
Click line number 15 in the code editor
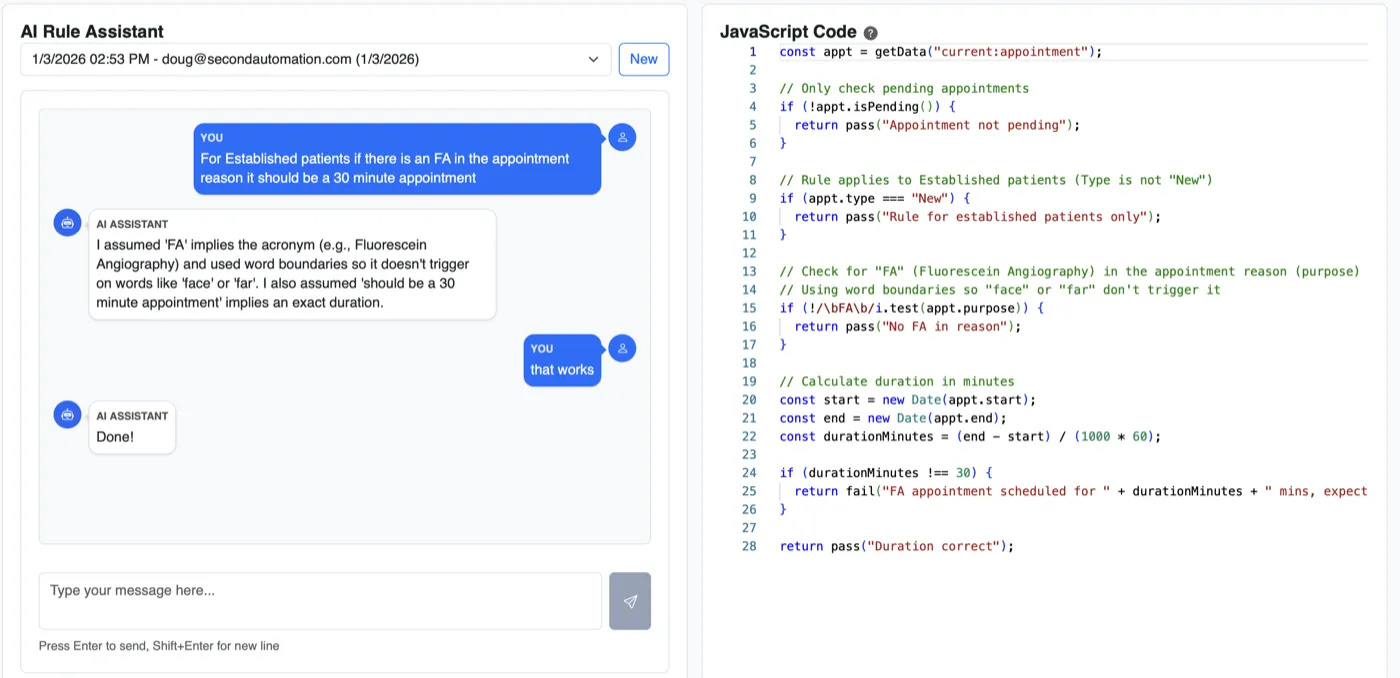[750, 307]
